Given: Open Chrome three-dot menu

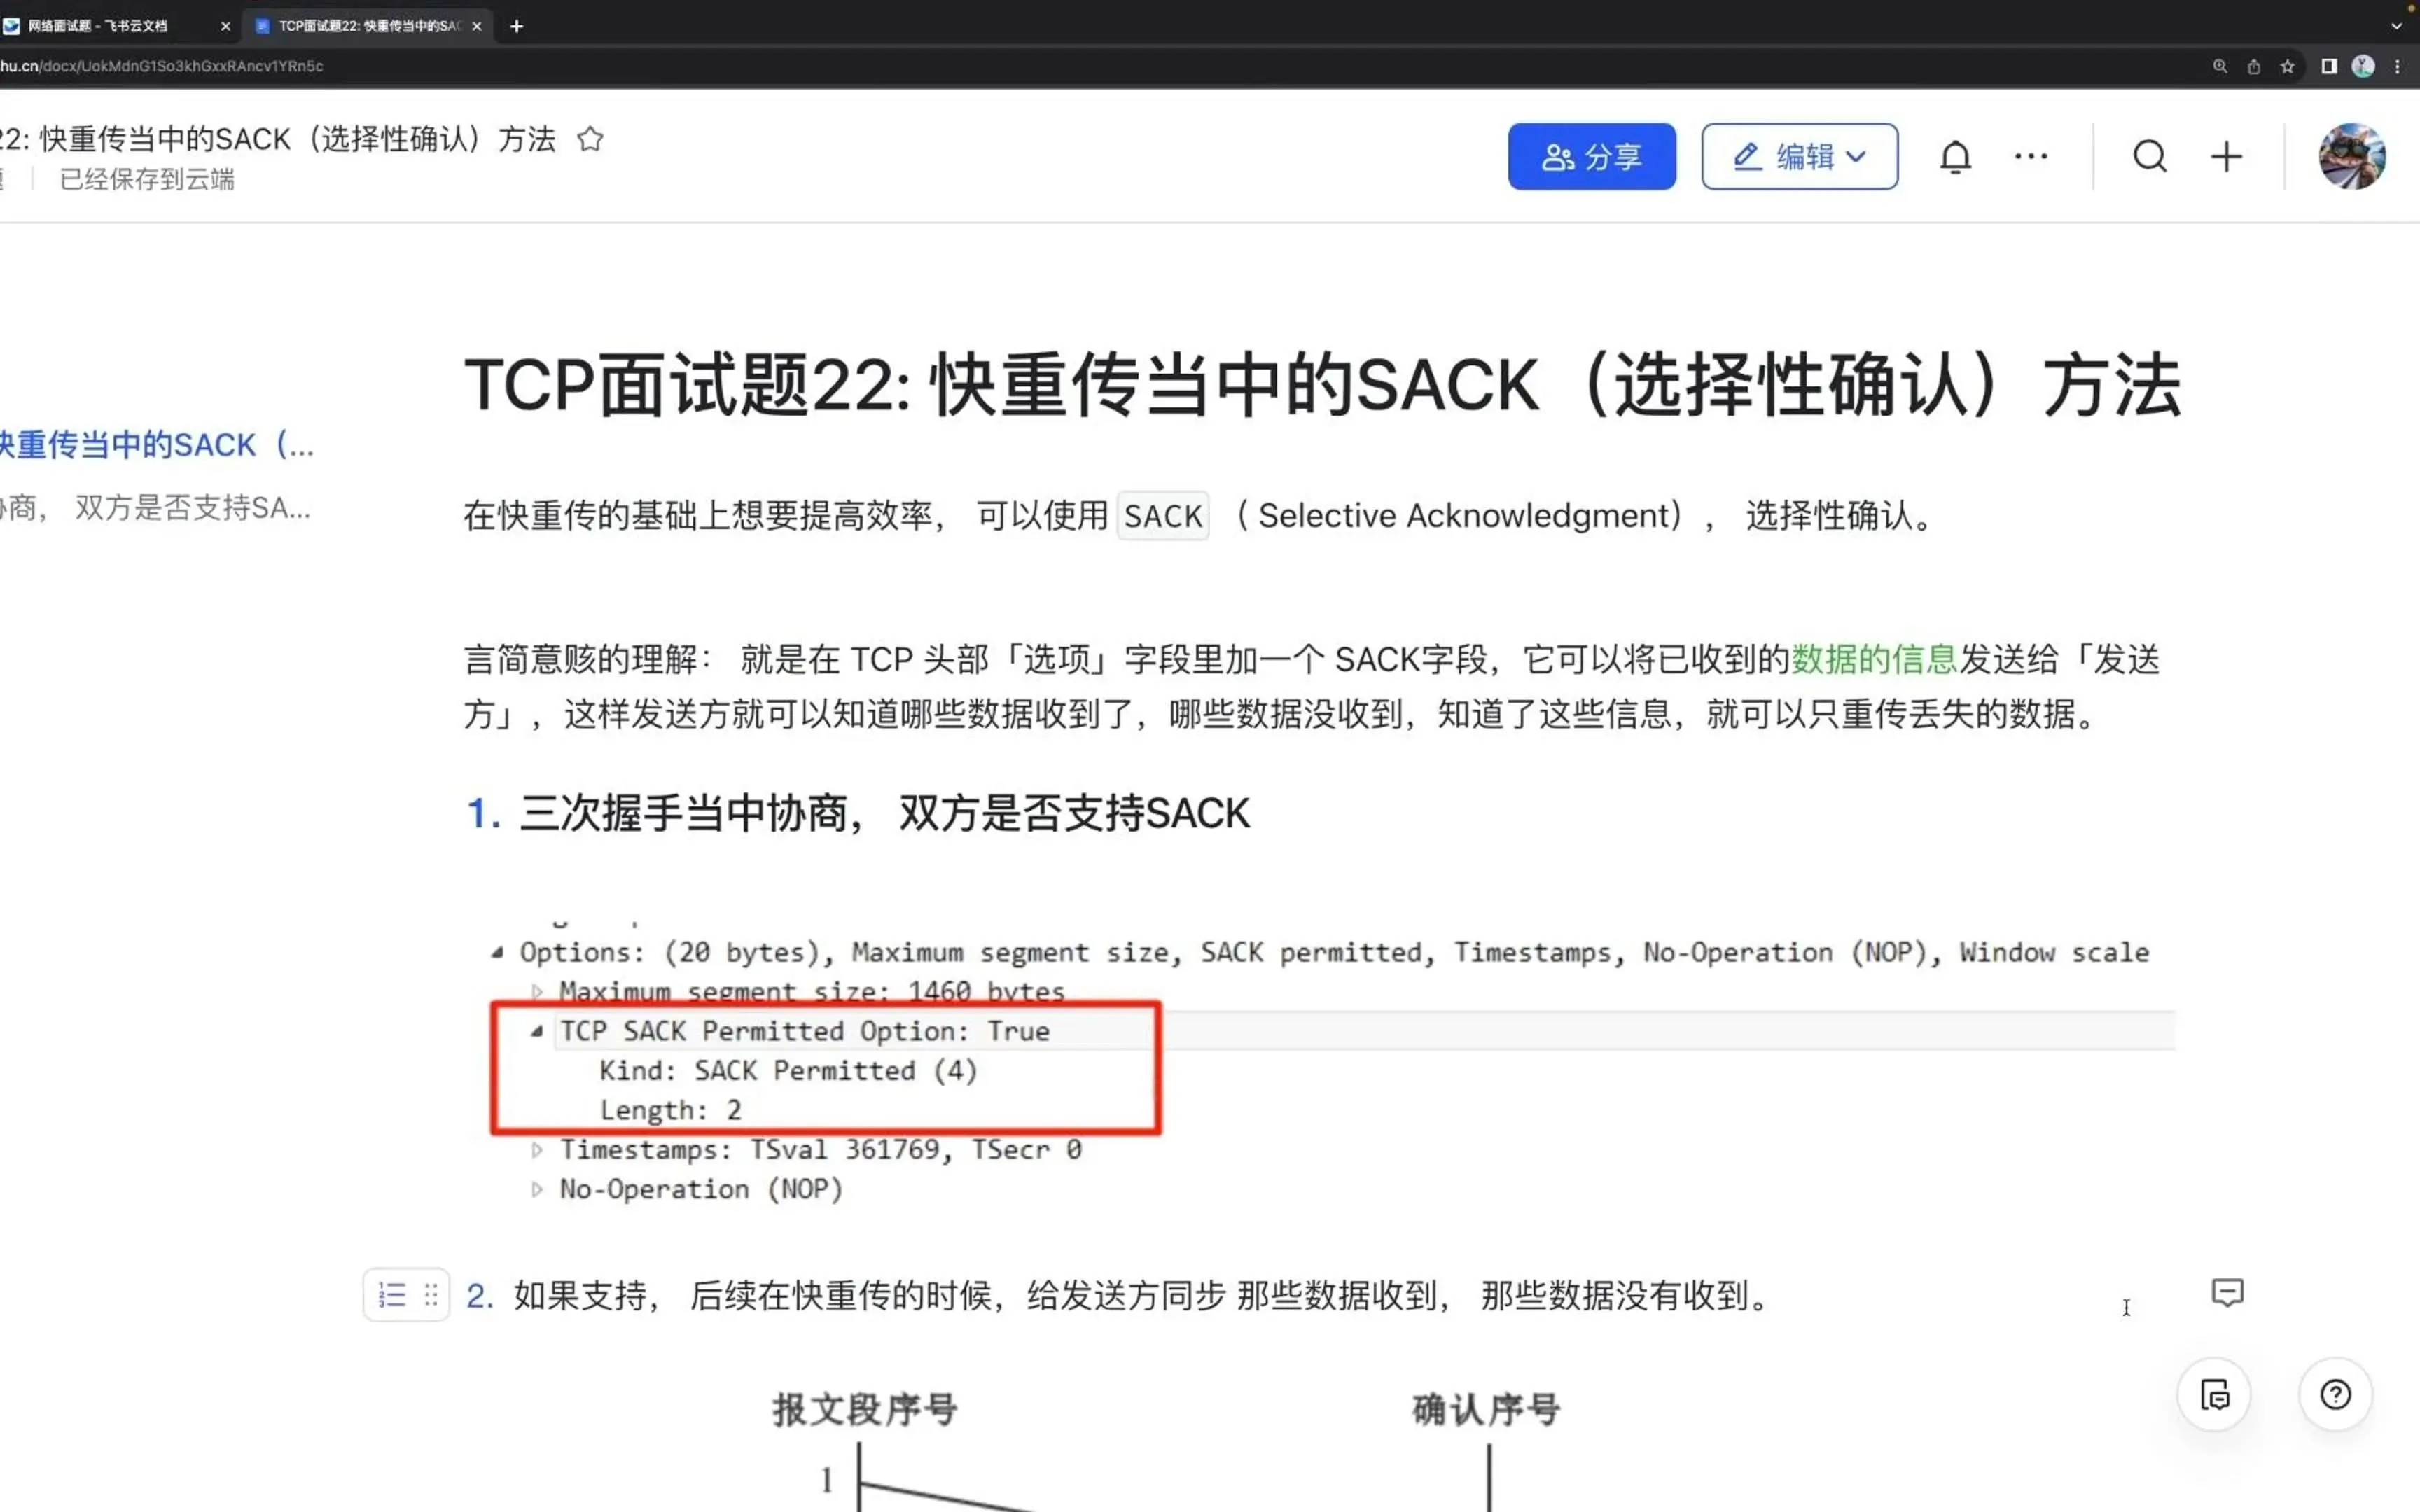Looking at the screenshot, I should (x=2397, y=66).
